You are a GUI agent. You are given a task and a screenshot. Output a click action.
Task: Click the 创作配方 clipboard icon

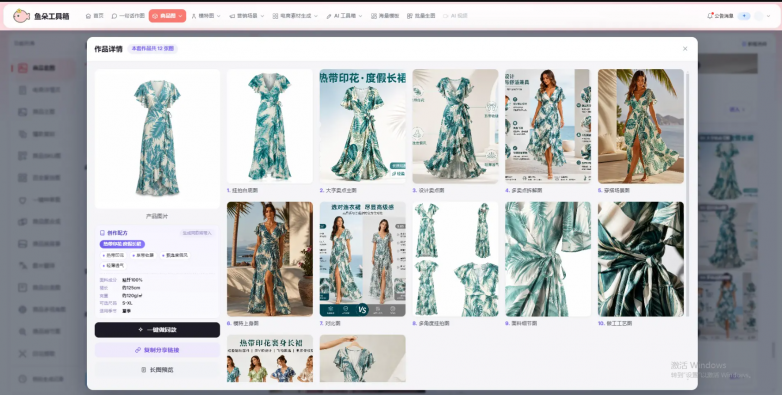pos(102,233)
